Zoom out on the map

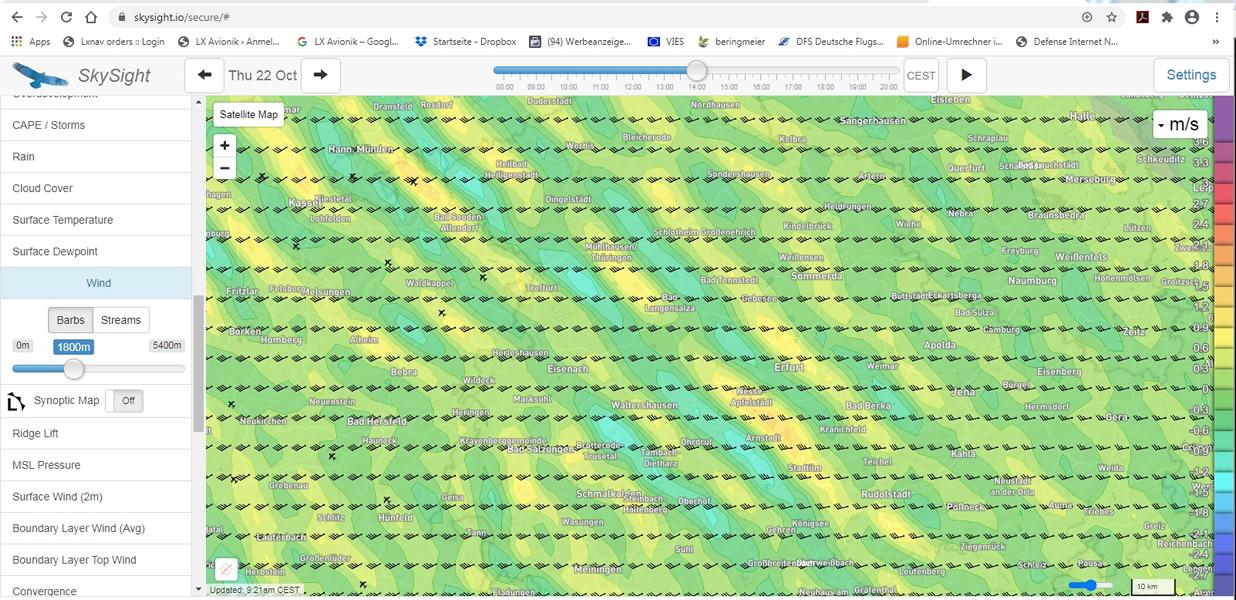225,169
